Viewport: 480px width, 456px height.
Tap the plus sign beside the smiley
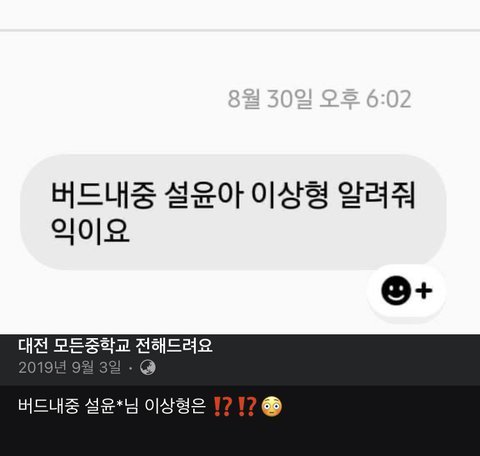click(424, 290)
